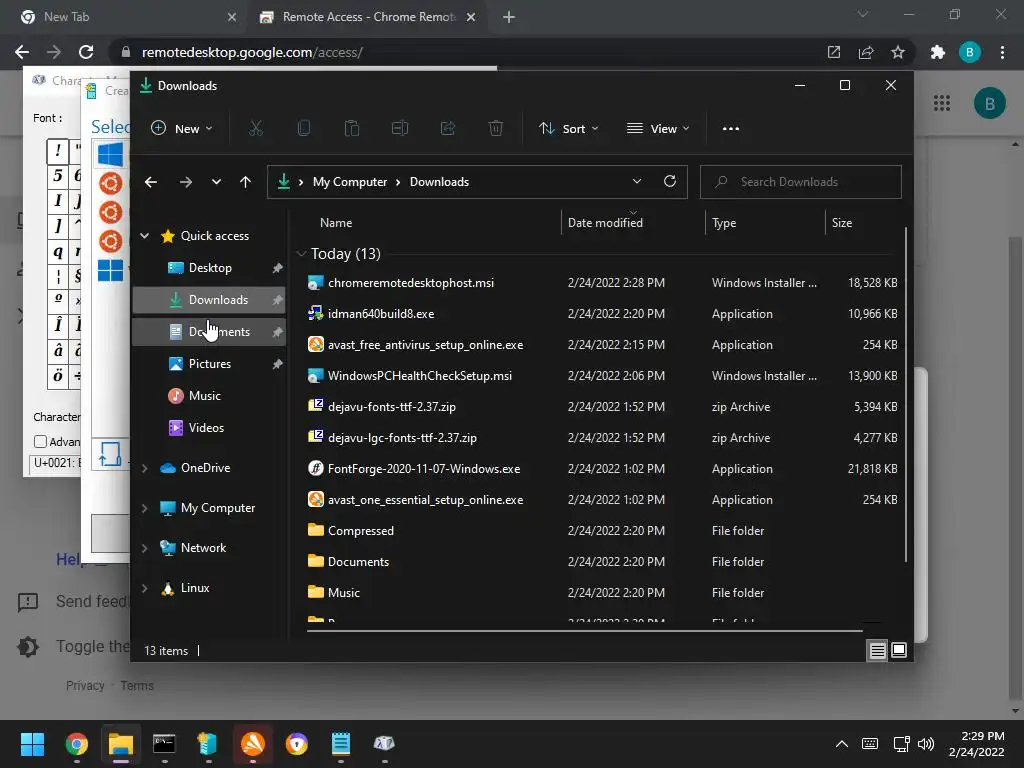Reload the Chrome page
The width and height of the screenshot is (1024, 768).
coord(86,52)
